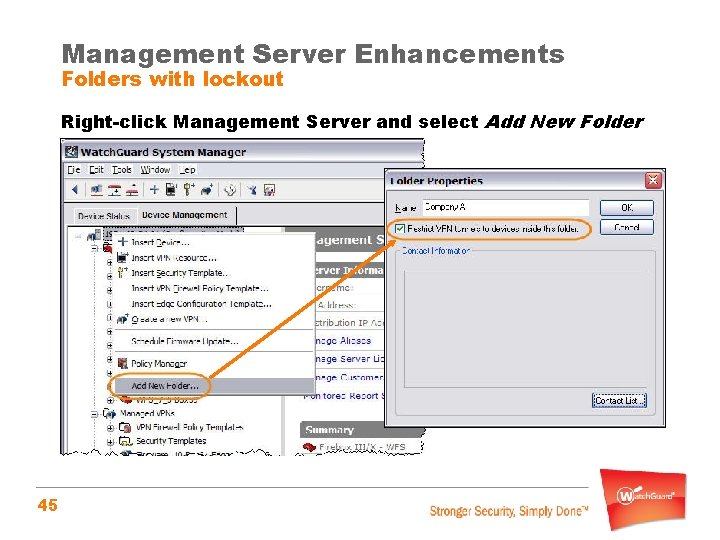Click the security template key toolbar icon
The image size is (720, 540).
189,190
